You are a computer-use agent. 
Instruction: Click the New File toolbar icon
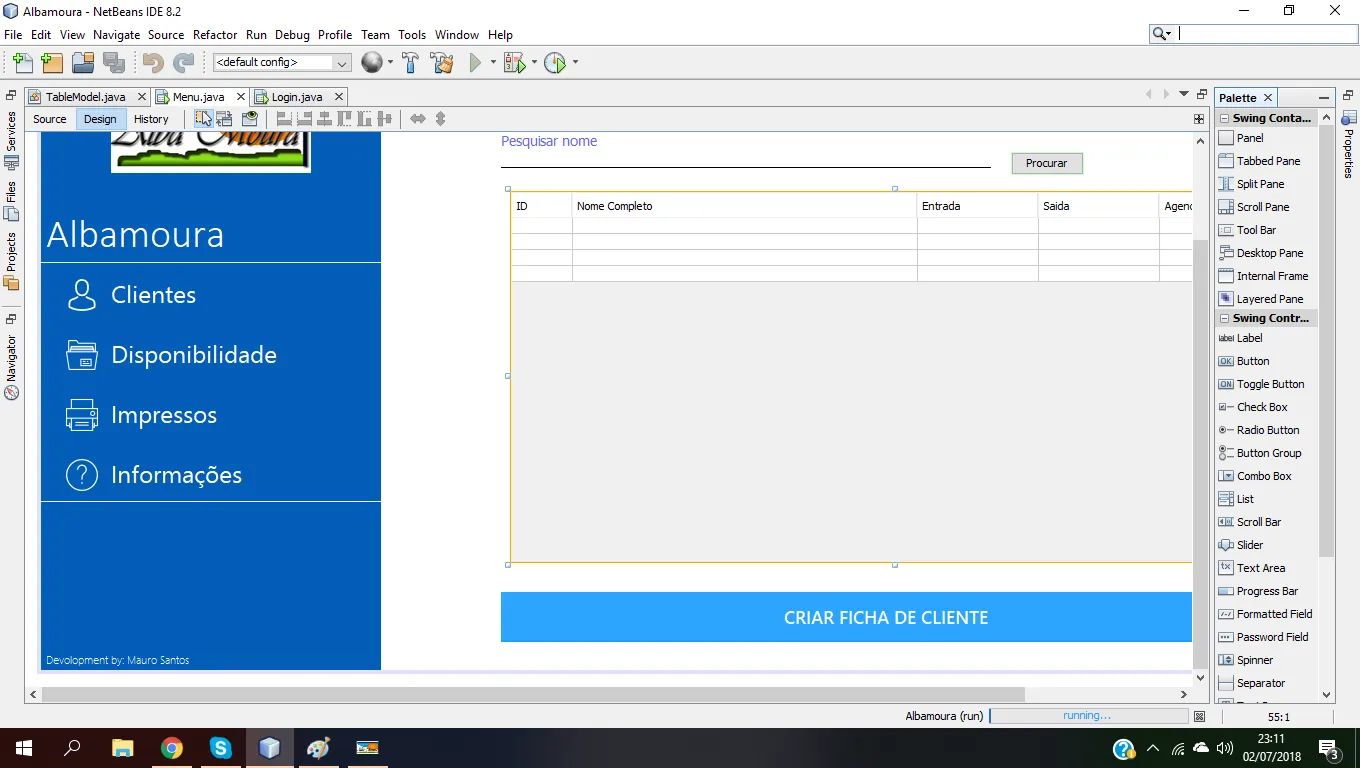click(x=22, y=63)
